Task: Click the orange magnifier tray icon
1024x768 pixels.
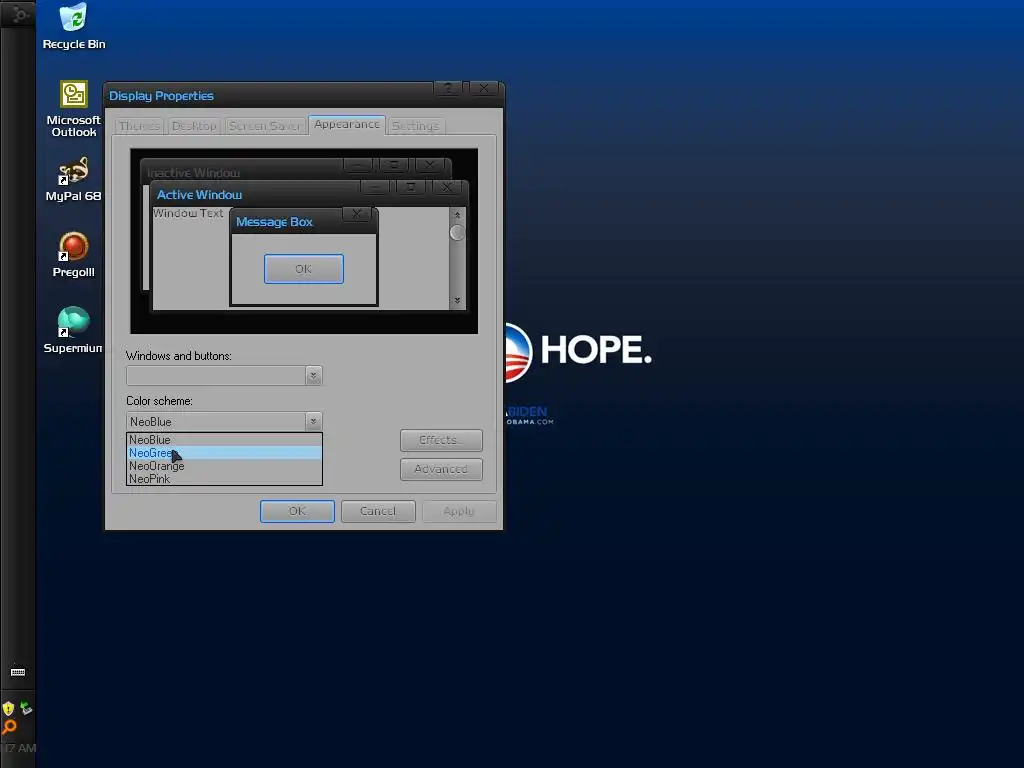Action: (x=9, y=728)
